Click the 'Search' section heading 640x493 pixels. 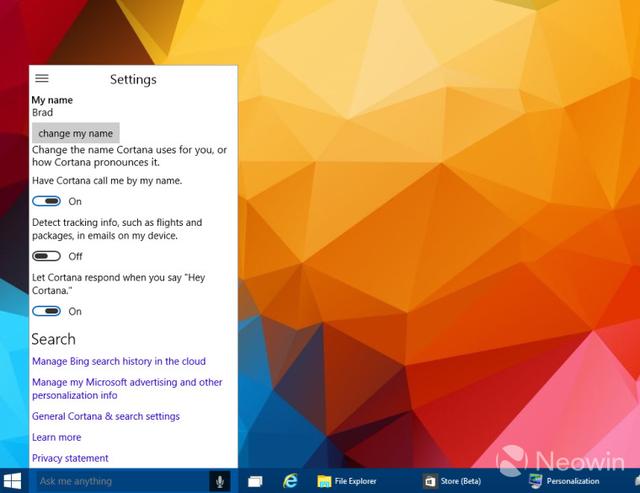(x=53, y=339)
